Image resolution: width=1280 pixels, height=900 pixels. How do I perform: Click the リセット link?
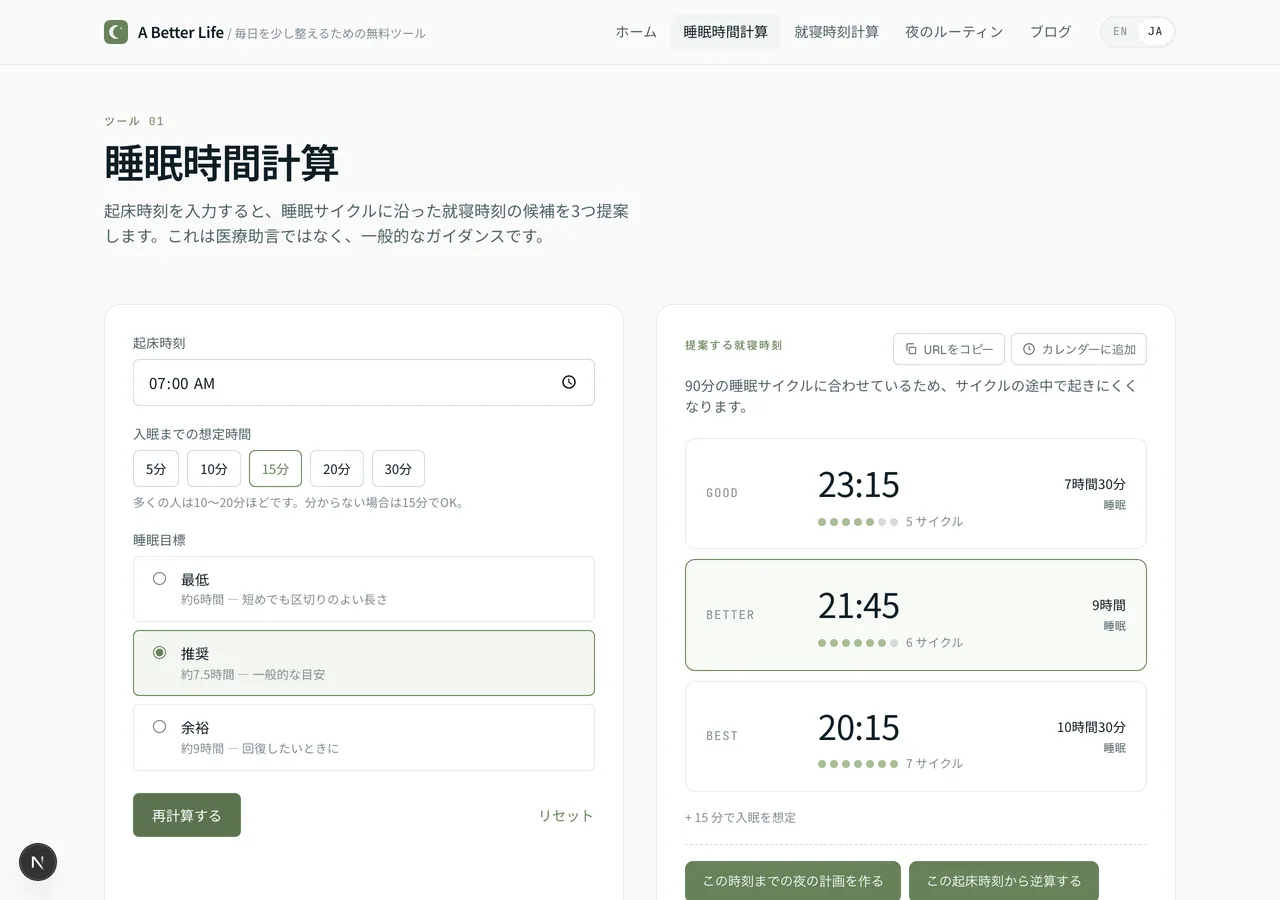[566, 815]
